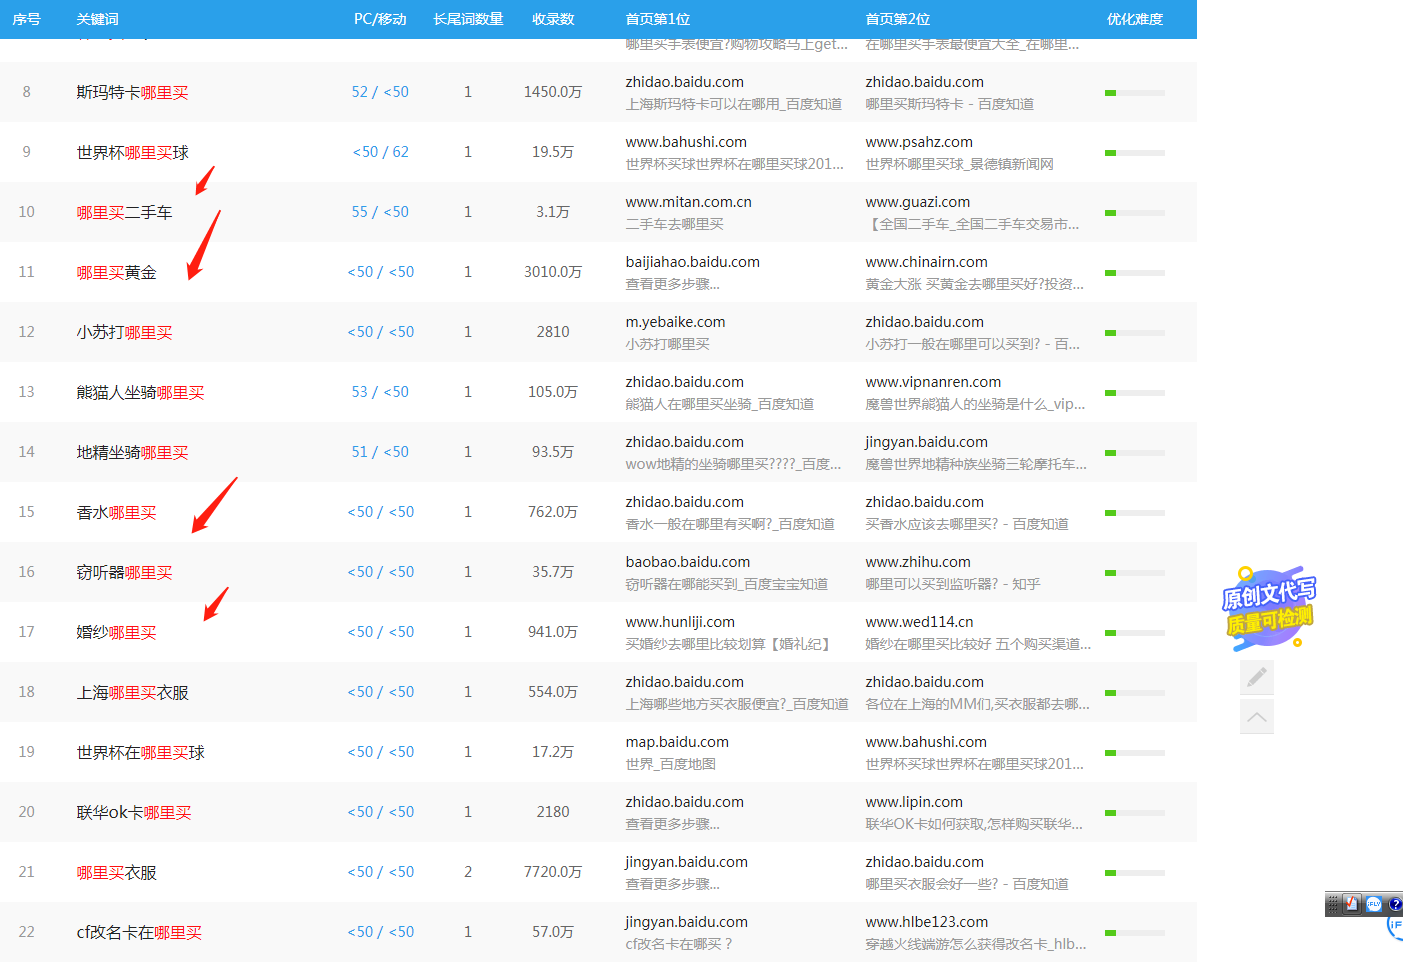The width and height of the screenshot is (1403, 964).
Task: Sort by the 收录数 column header
Action: tap(553, 19)
